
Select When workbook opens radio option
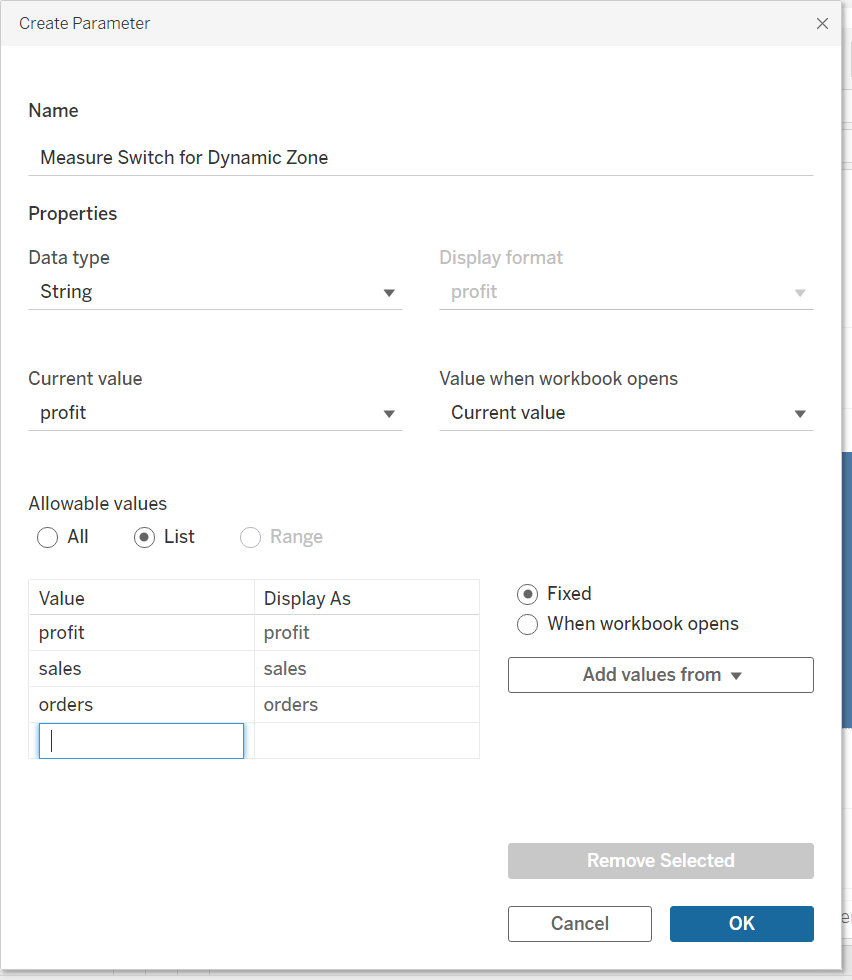527,624
